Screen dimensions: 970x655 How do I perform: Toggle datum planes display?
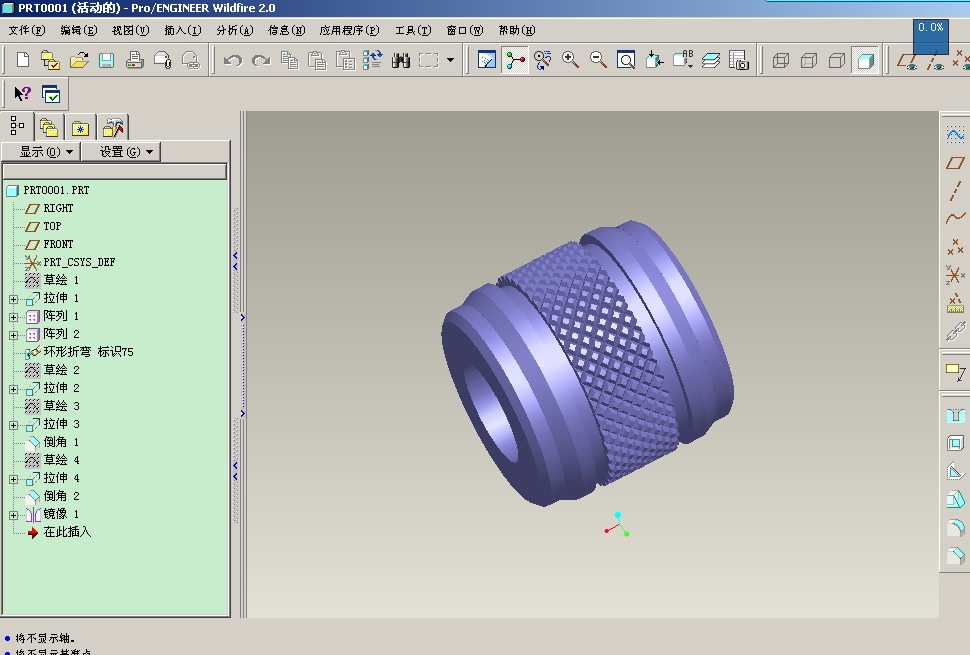click(x=907, y=61)
